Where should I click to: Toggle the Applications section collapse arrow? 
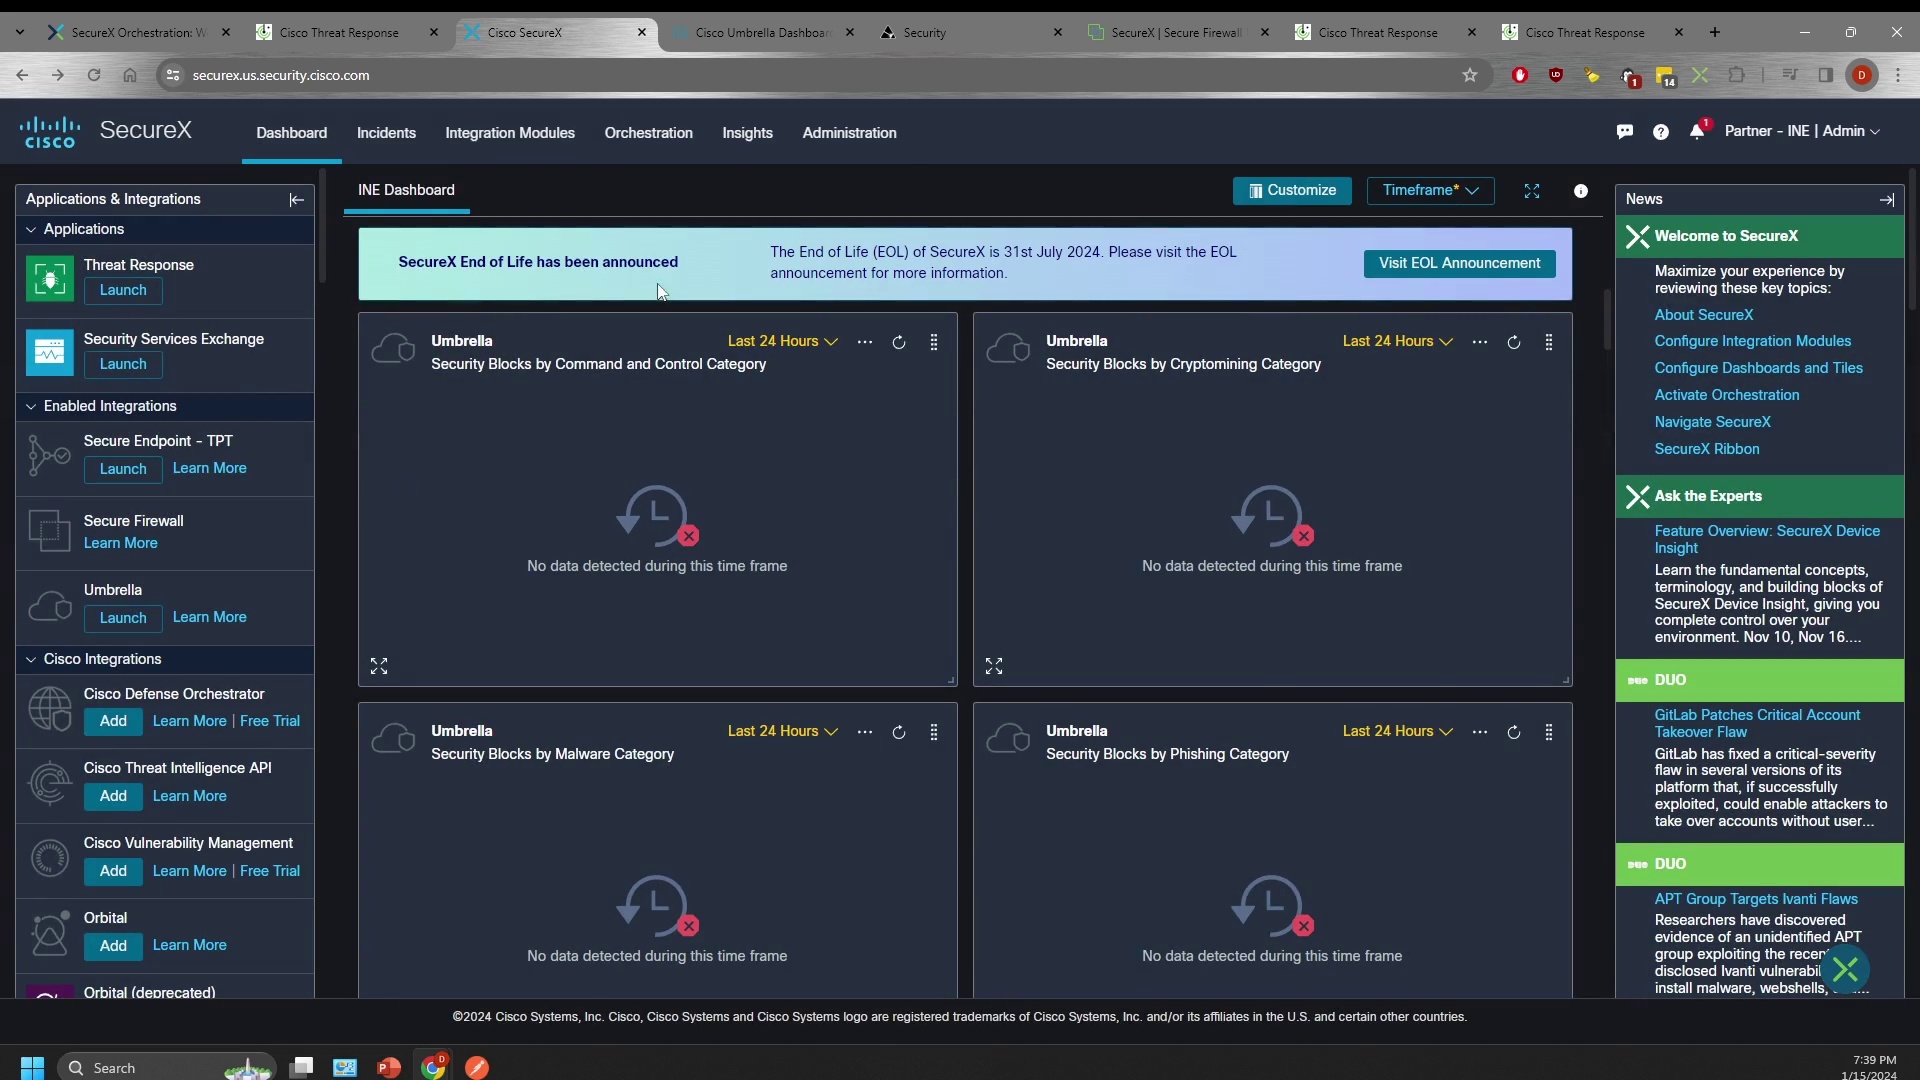pyautogui.click(x=30, y=228)
